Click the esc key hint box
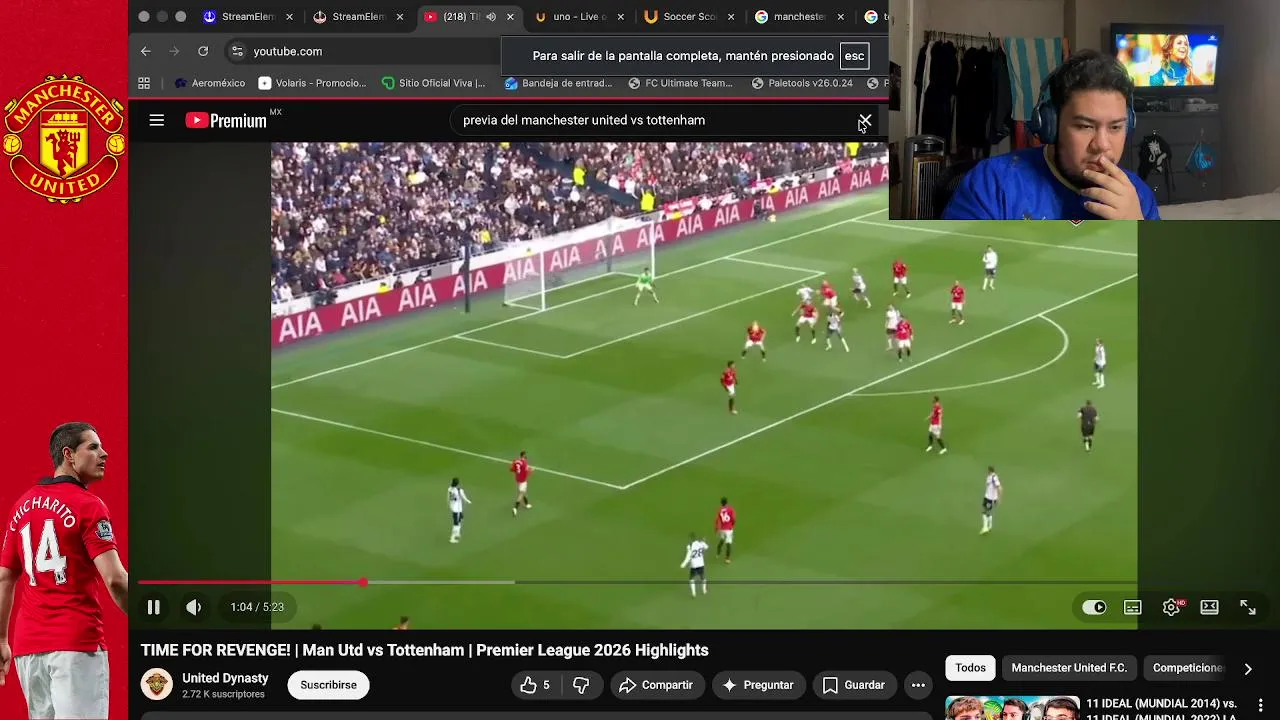 pyautogui.click(x=854, y=56)
